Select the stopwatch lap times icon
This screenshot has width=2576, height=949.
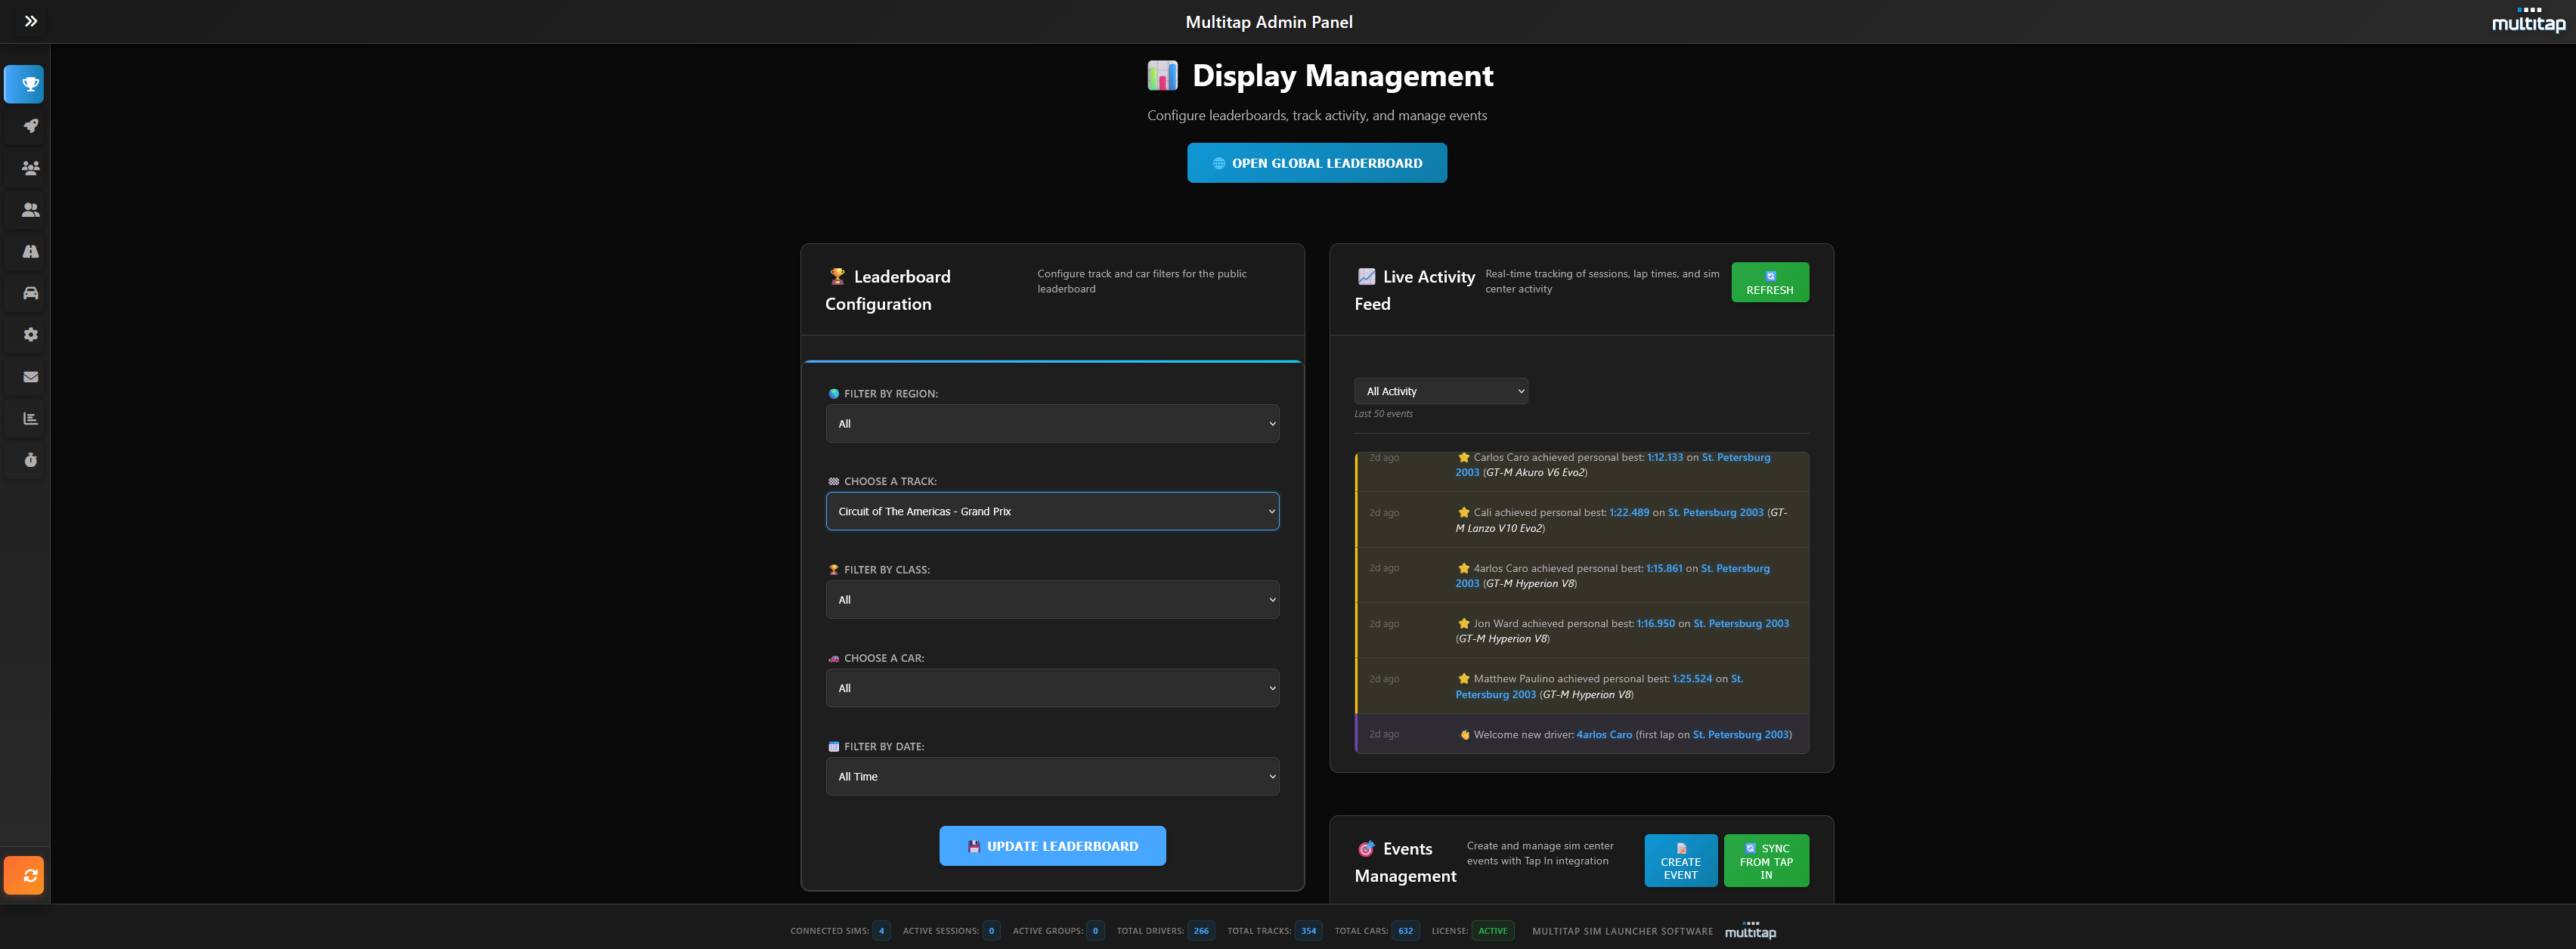pos(25,460)
